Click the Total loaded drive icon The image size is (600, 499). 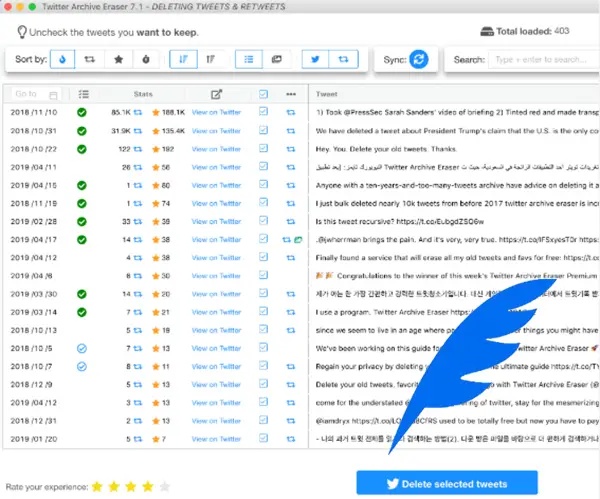click(487, 31)
